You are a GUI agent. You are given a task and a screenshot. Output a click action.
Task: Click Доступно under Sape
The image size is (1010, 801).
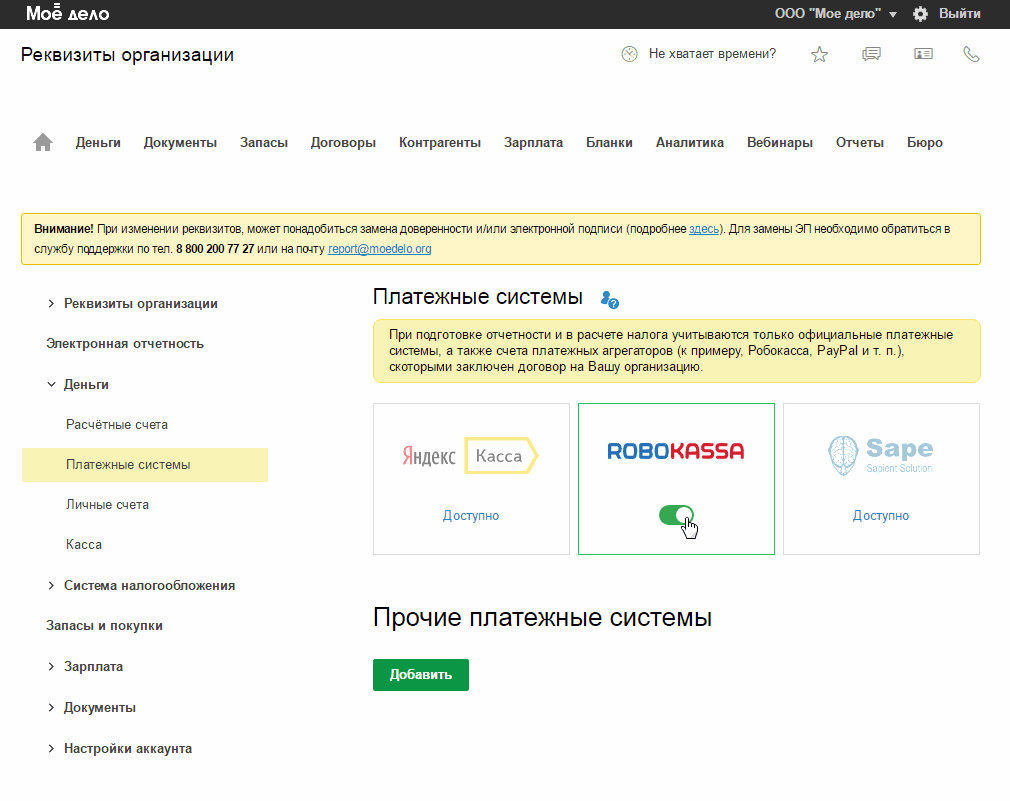click(881, 516)
